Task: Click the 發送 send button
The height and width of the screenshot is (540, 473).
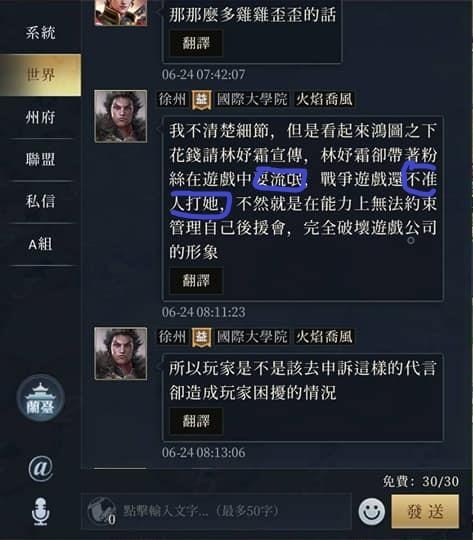Action: click(425, 511)
